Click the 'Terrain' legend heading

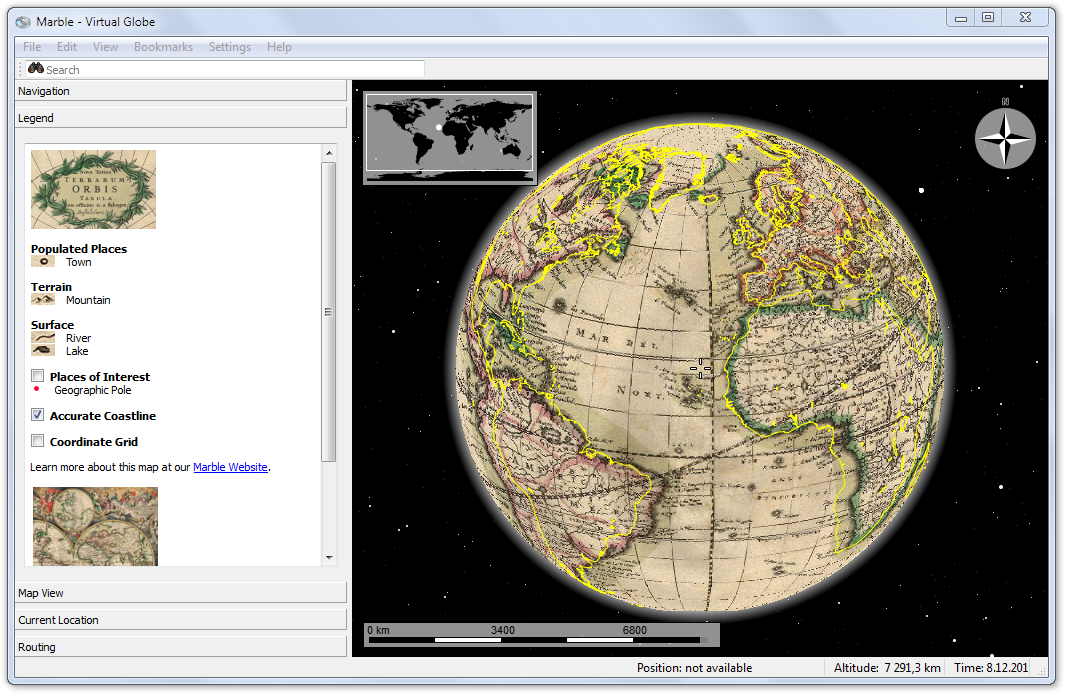(51, 287)
